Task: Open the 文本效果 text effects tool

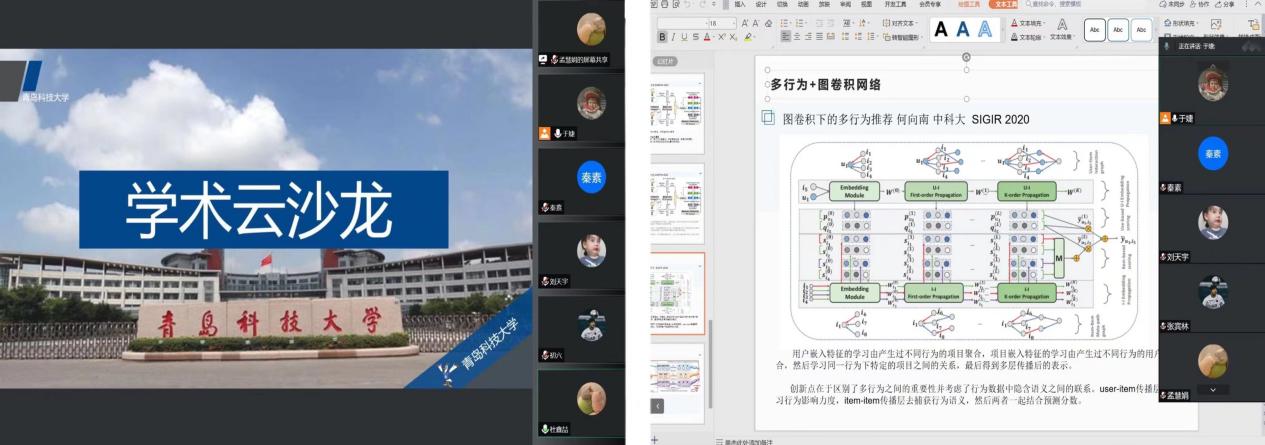Action: point(1062,29)
